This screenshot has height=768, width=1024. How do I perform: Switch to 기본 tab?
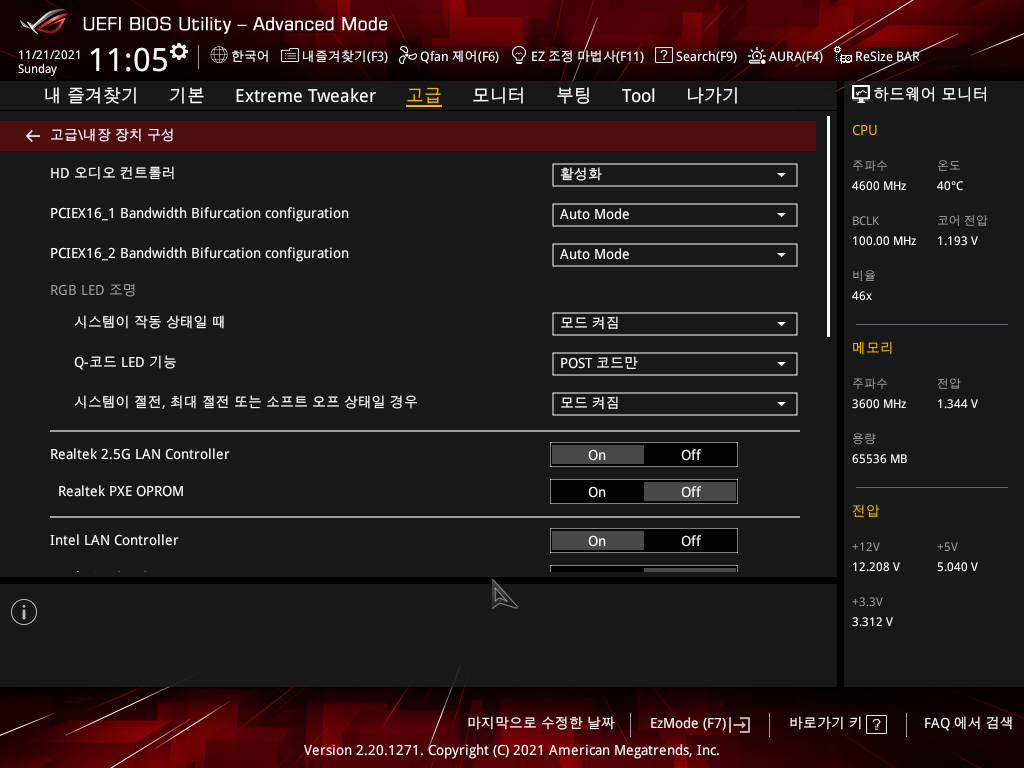[187, 96]
